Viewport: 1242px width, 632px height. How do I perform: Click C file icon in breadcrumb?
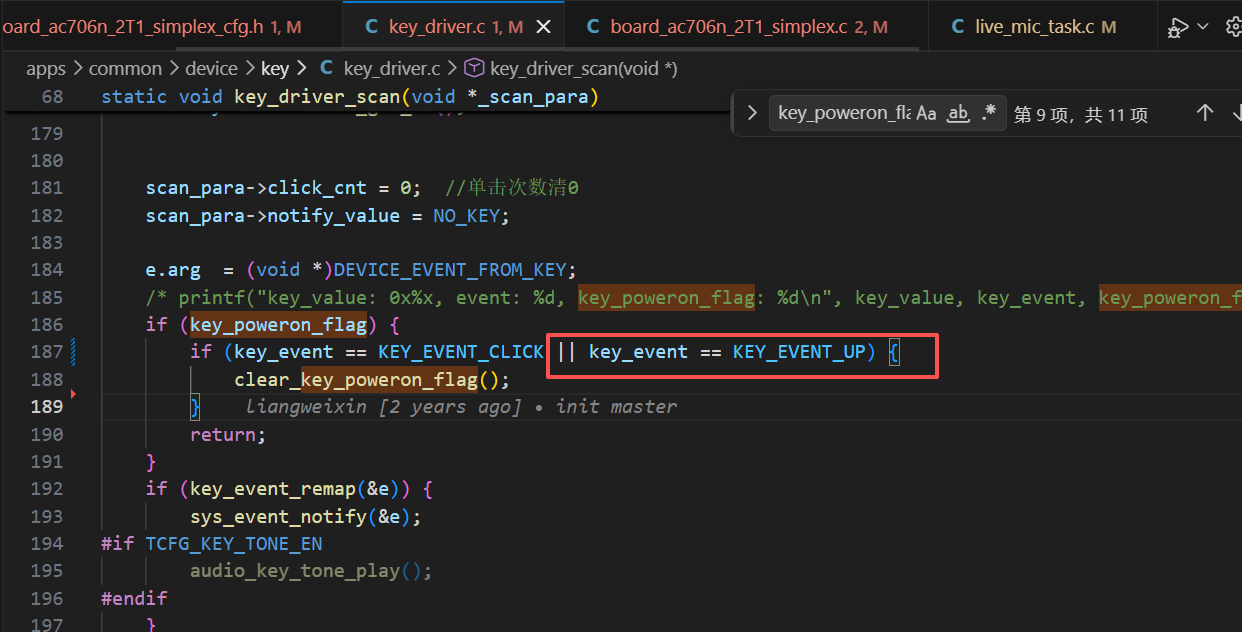(x=326, y=69)
